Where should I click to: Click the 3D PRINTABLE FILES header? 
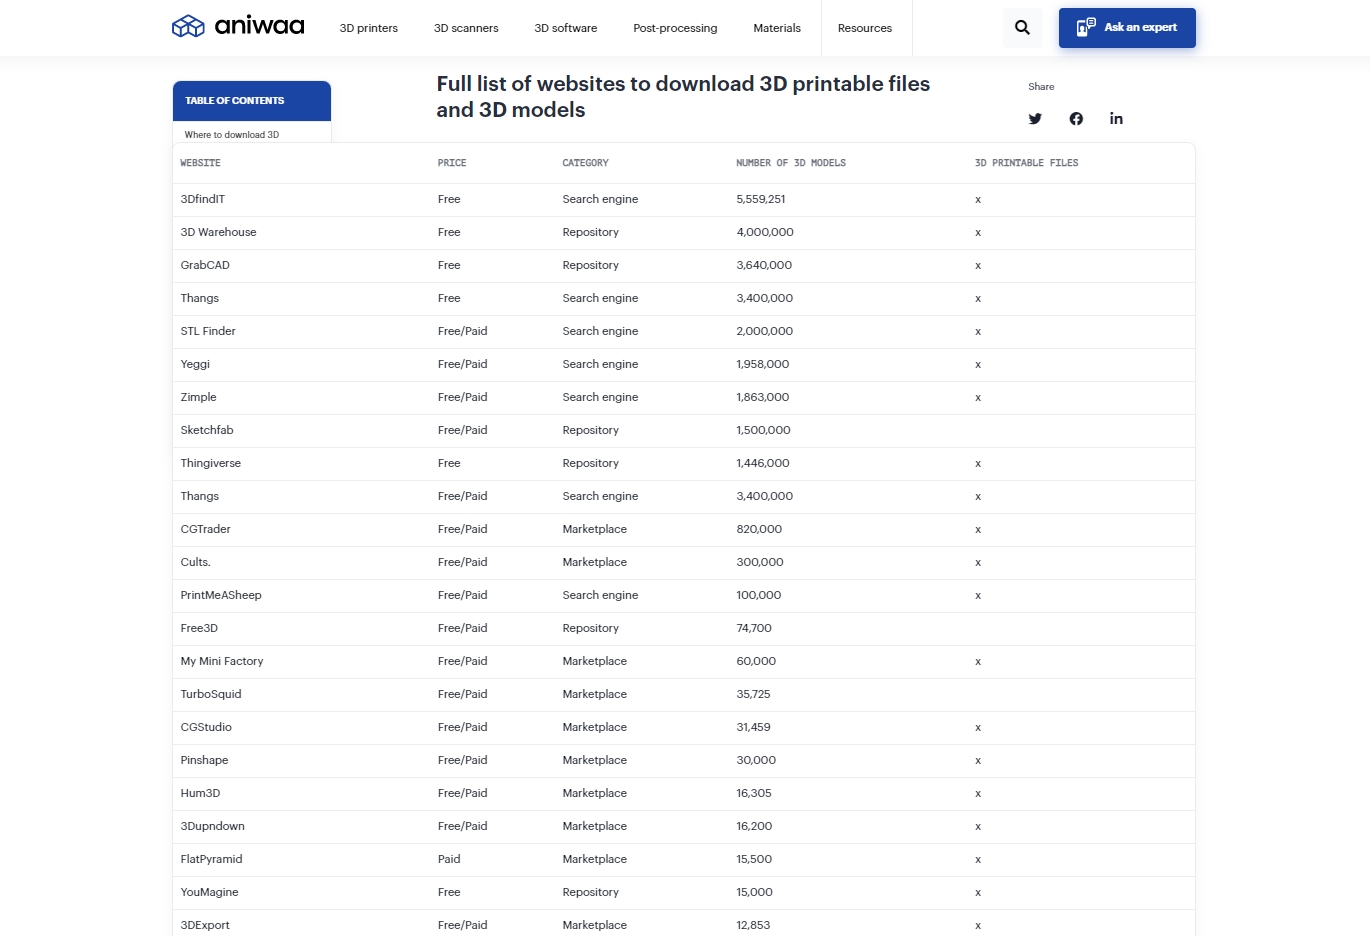point(1027,163)
